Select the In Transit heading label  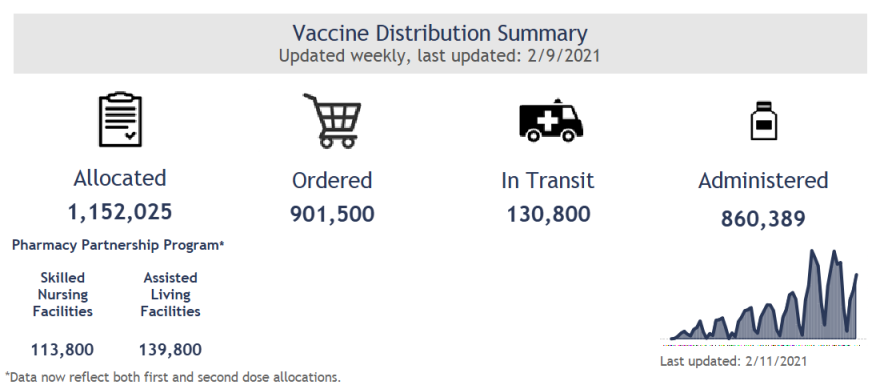[x=548, y=181]
